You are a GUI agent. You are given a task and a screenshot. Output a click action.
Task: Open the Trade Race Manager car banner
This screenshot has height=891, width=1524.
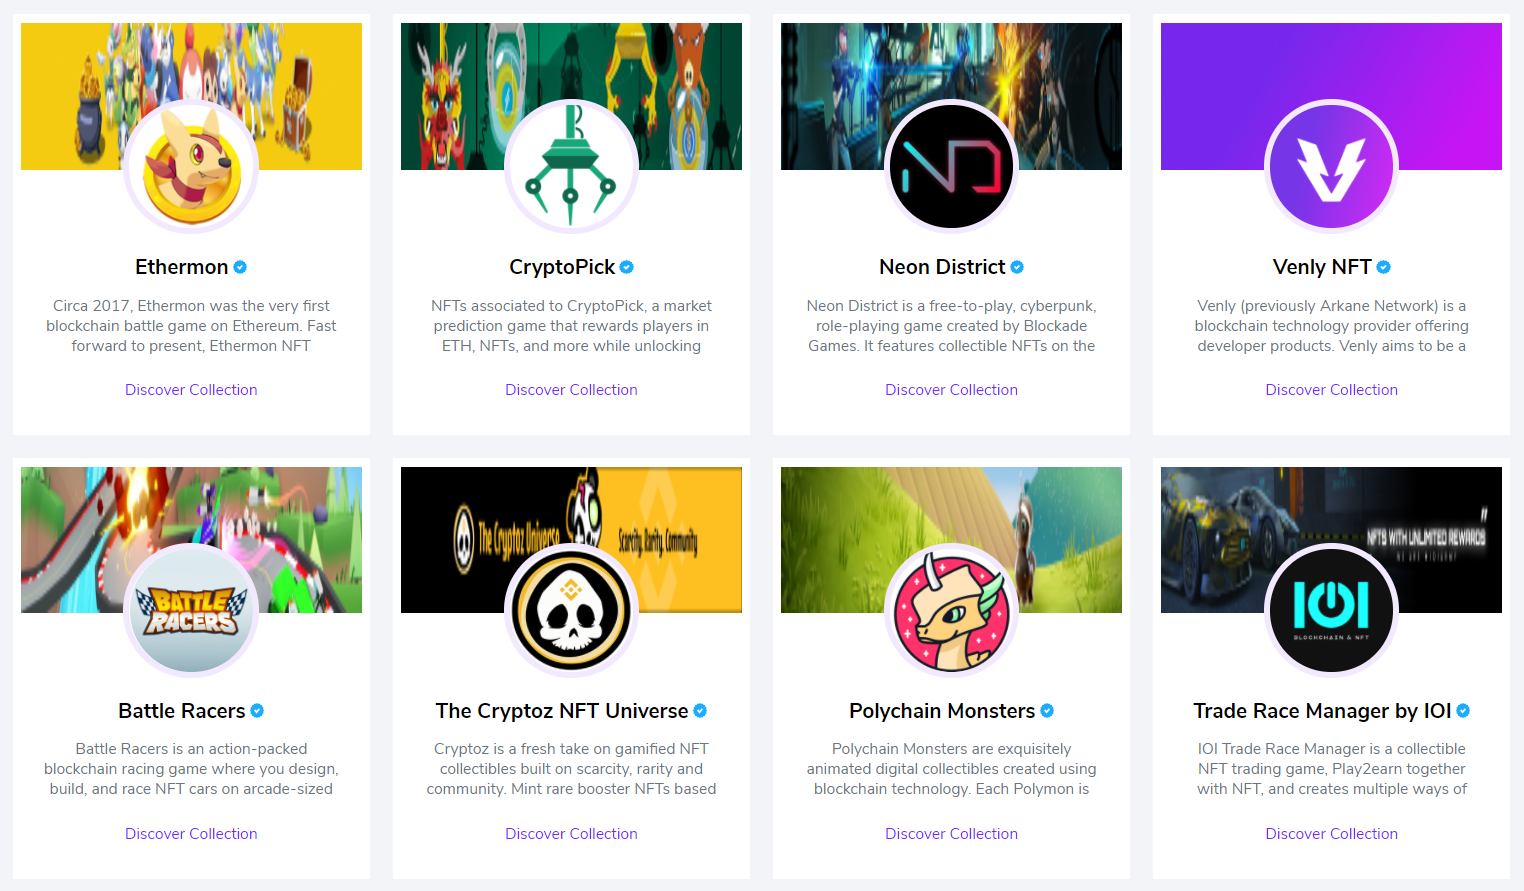1331,540
